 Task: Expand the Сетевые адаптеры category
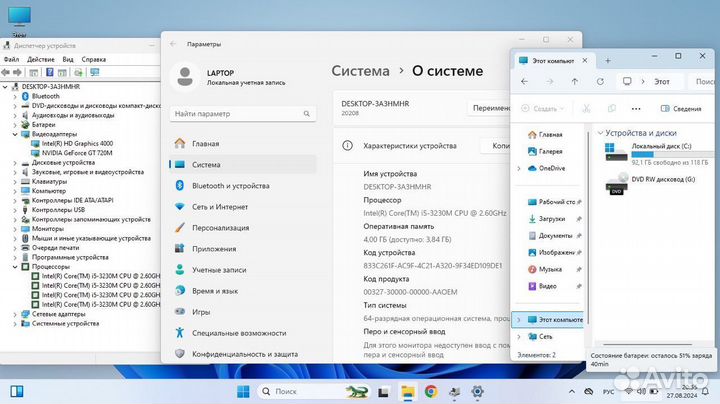click(x=15, y=314)
